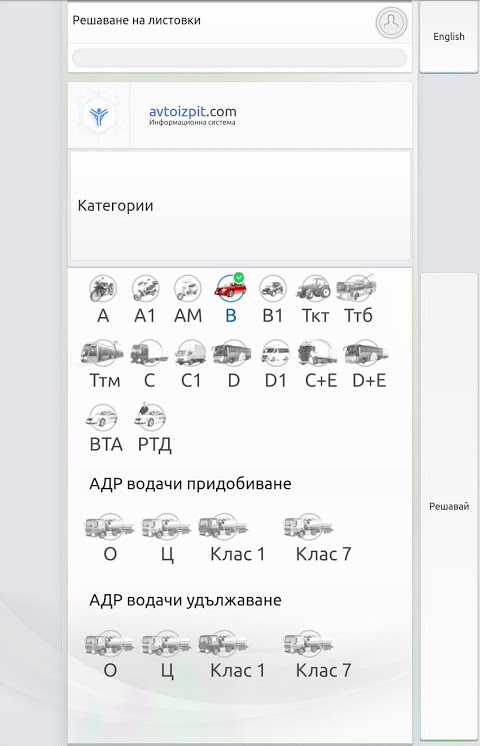Pick the B1 small vehicle icon
The width and height of the screenshot is (480, 746).
point(273,288)
